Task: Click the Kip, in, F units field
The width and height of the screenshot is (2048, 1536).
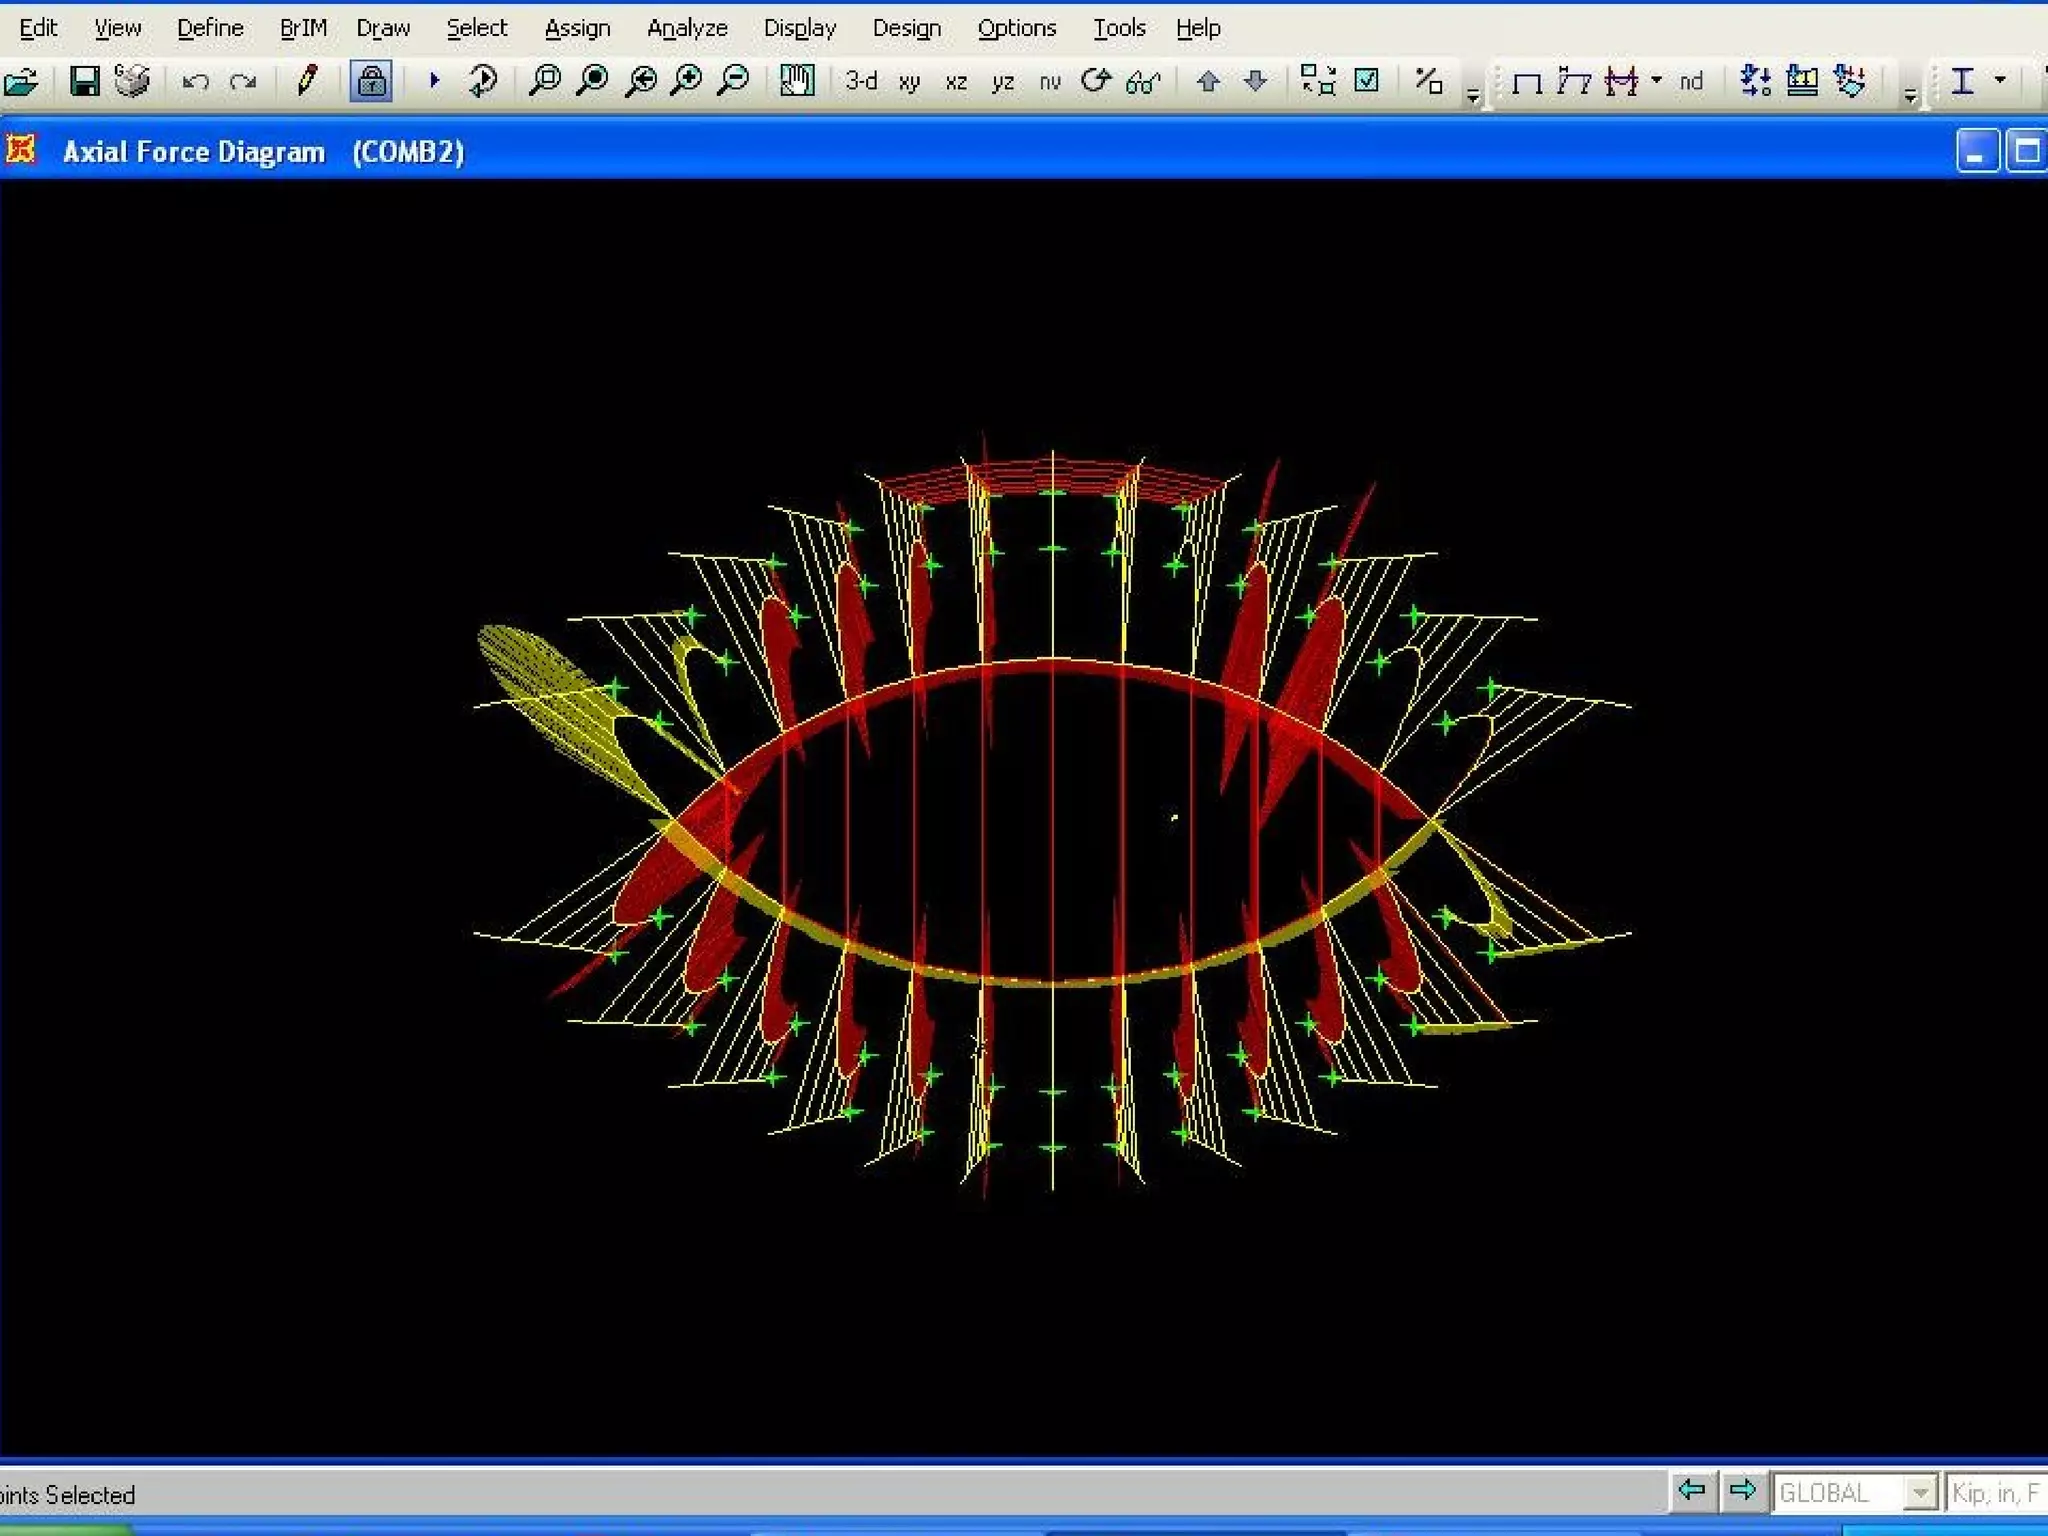Action: (x=1995, y=1493)
